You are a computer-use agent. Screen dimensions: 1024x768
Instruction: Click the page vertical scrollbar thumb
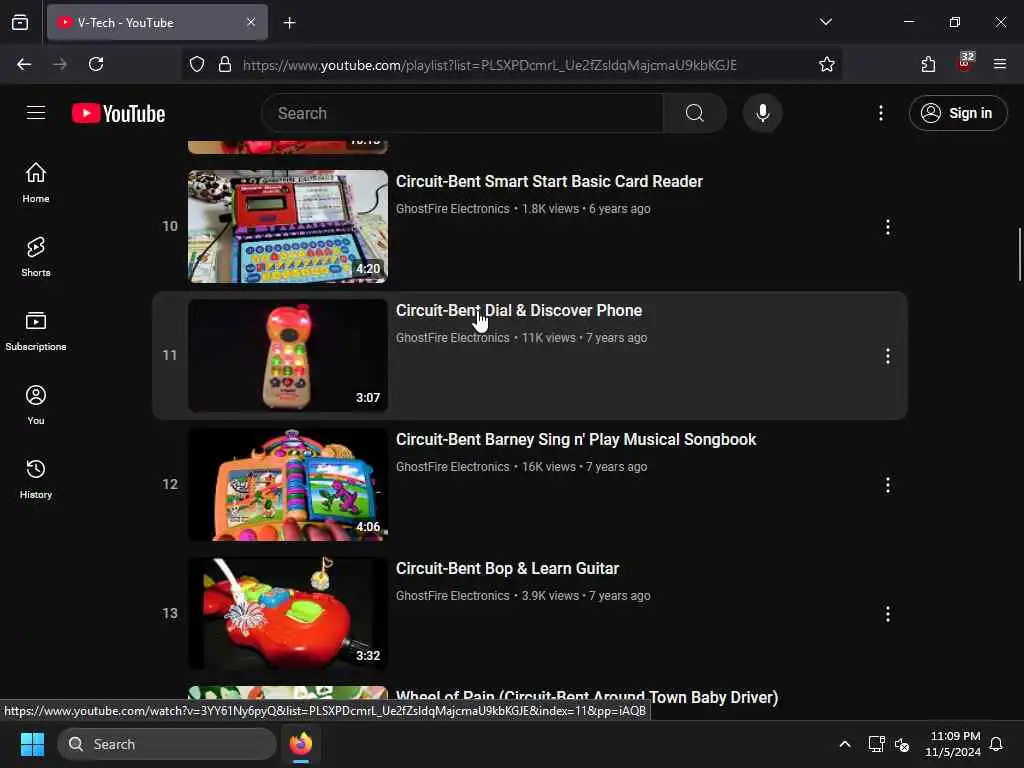click(x=1019, y=255)
